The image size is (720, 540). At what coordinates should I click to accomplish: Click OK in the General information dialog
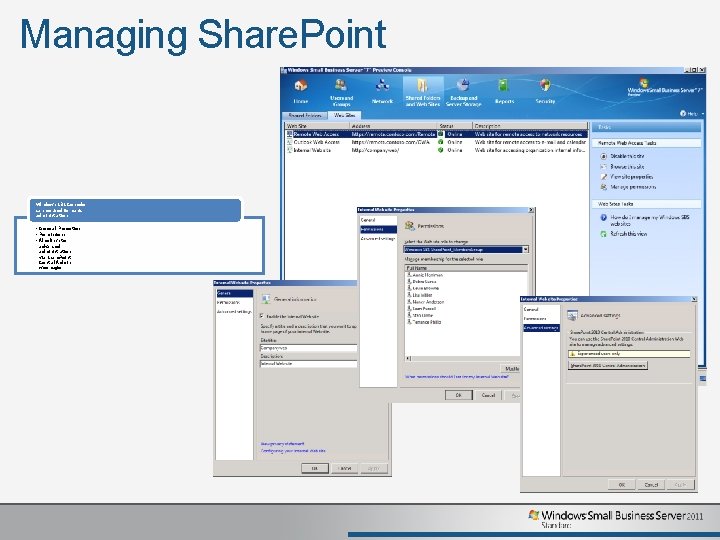click(315, 468)
